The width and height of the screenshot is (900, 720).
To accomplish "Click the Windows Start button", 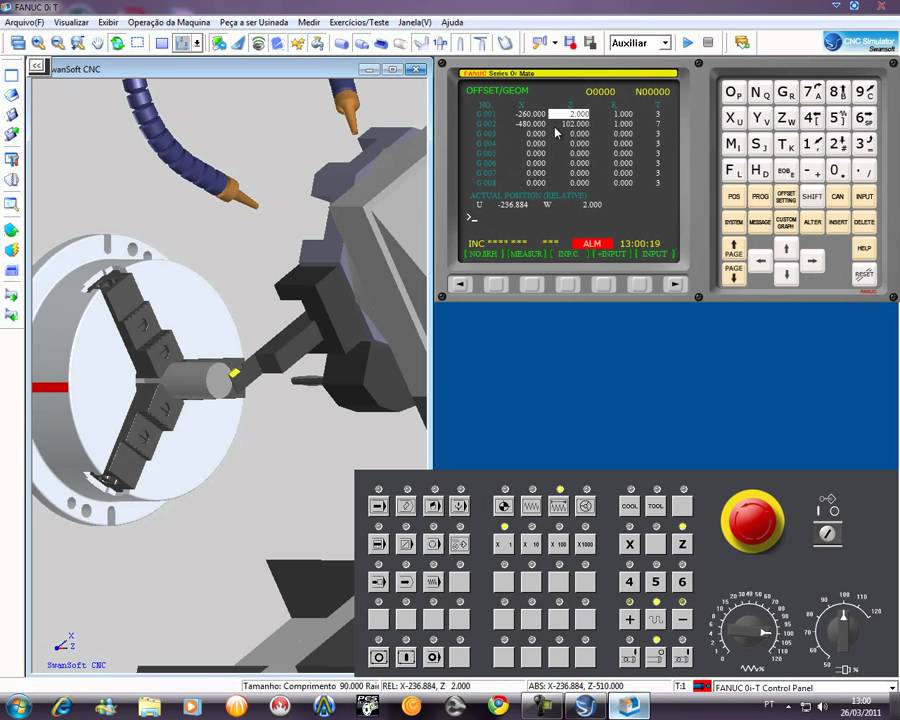I will click(x=18, y=706).
